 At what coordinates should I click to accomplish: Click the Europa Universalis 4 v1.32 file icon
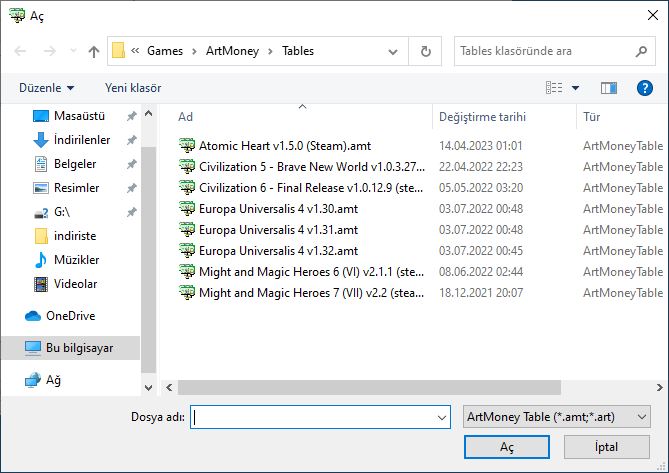[x=187, y=250]
